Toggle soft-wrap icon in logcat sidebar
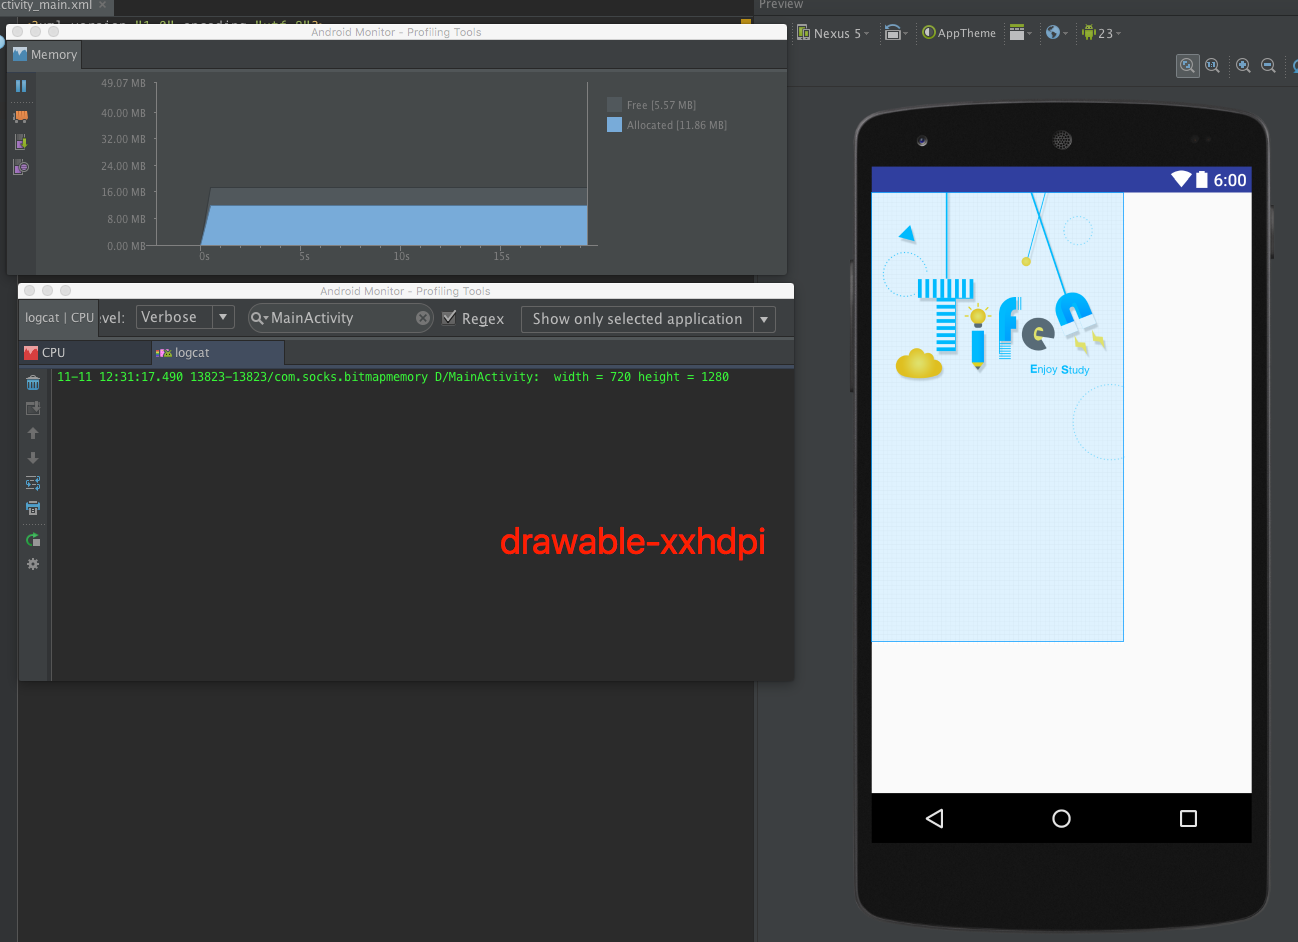Image resolution: width=1298 pixels, height=942 pixels. 33,483
